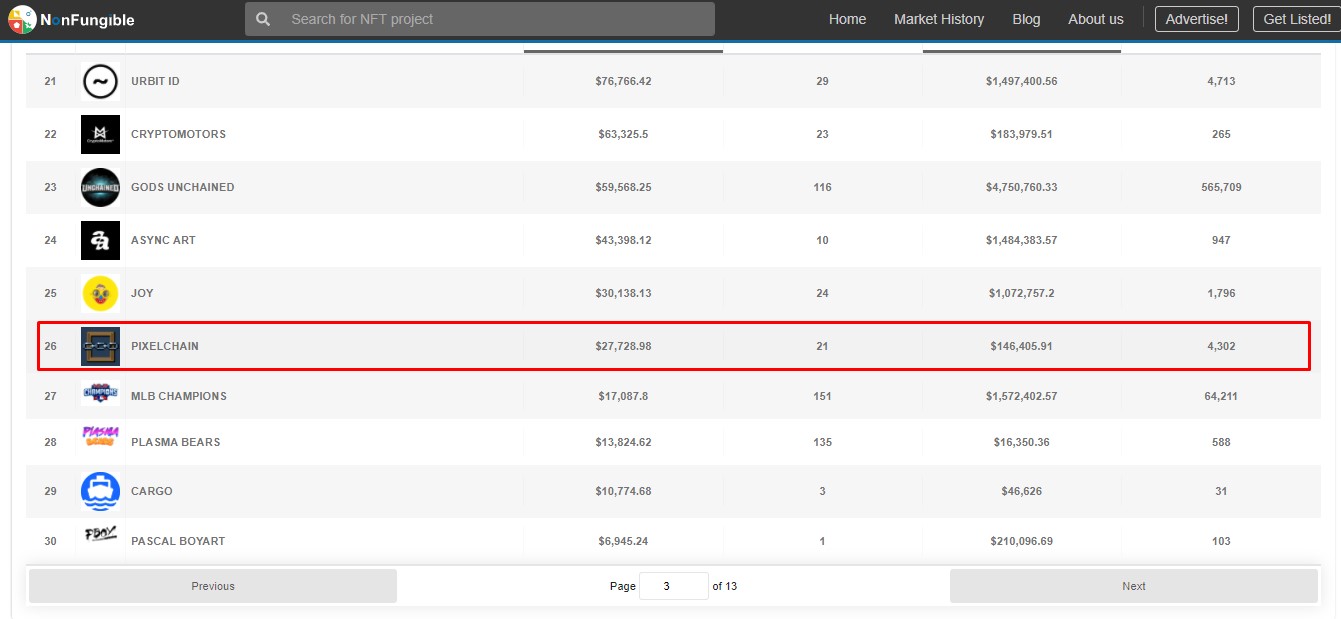The height and width of the screenshot is (619, 1341).
Task: Select the PIXELCHAIN project name
Action: pyautogui.click(x=165, y=346)
